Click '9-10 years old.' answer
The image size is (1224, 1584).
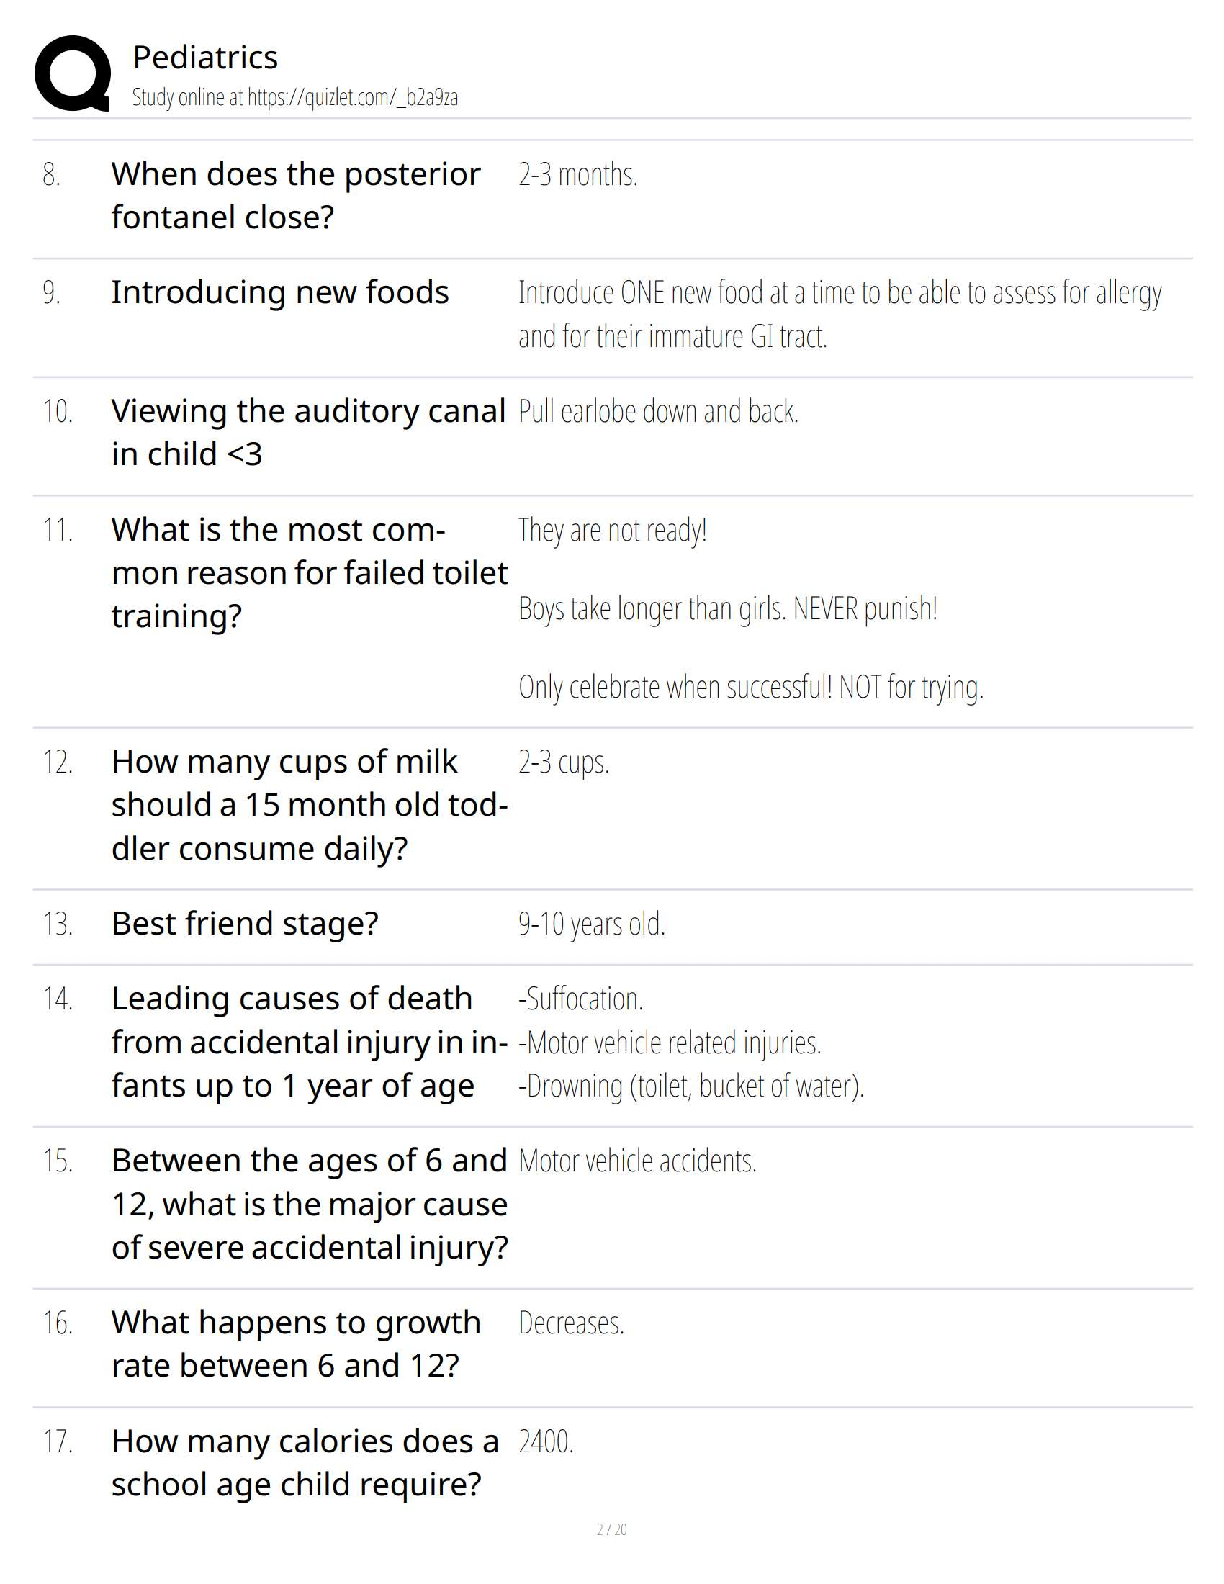tap(591, 924)
